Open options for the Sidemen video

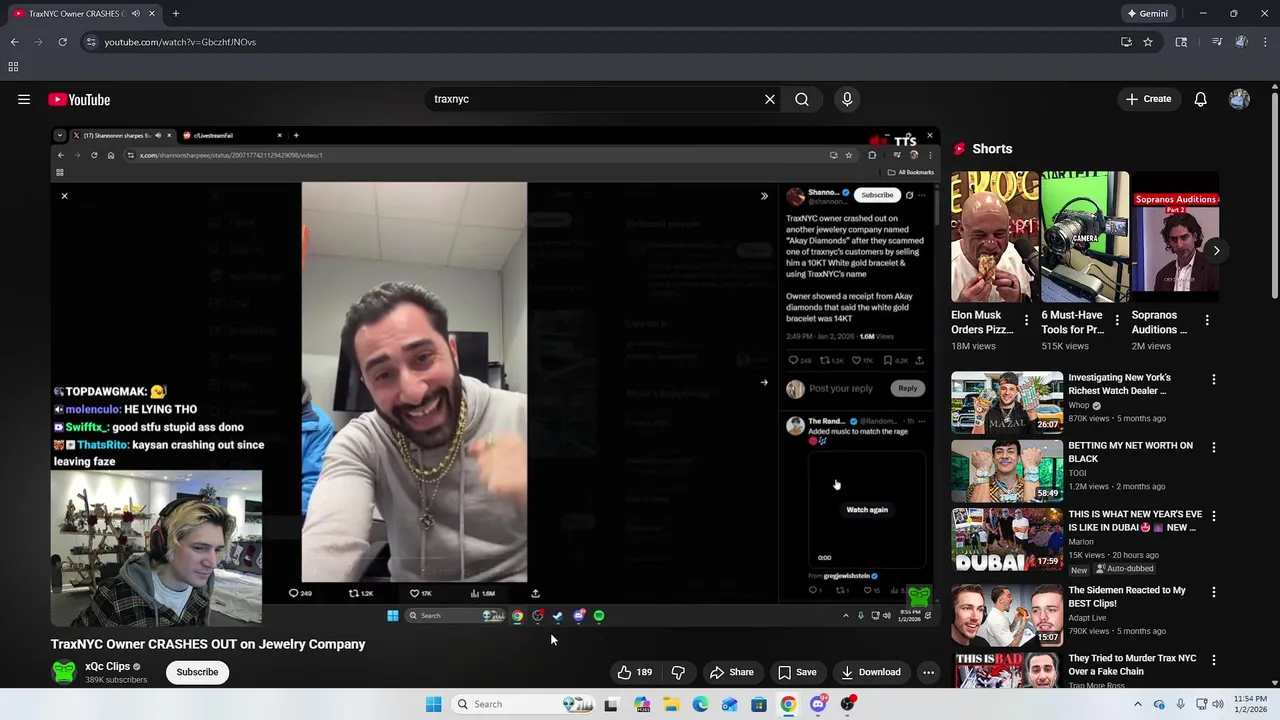1214,592
